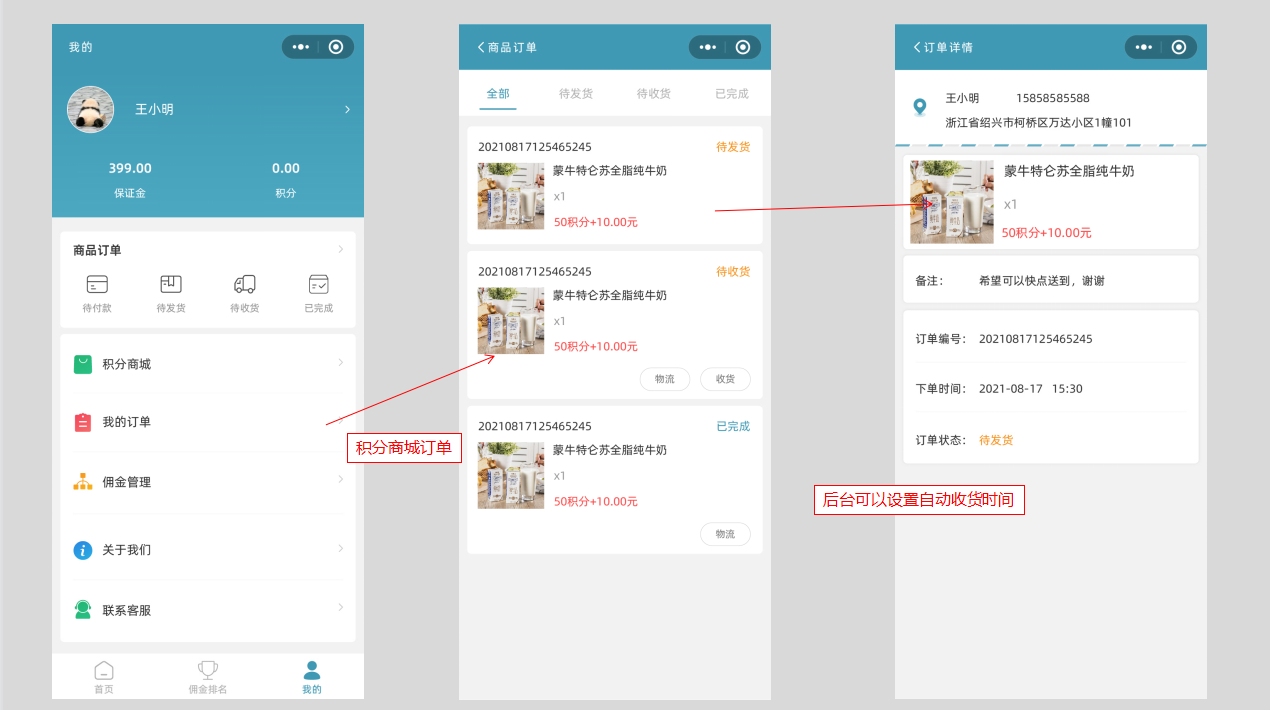Open 我的订单 row chevron
The width and height of the screenshot is (1270, 710).
click(x=341, y=422)
